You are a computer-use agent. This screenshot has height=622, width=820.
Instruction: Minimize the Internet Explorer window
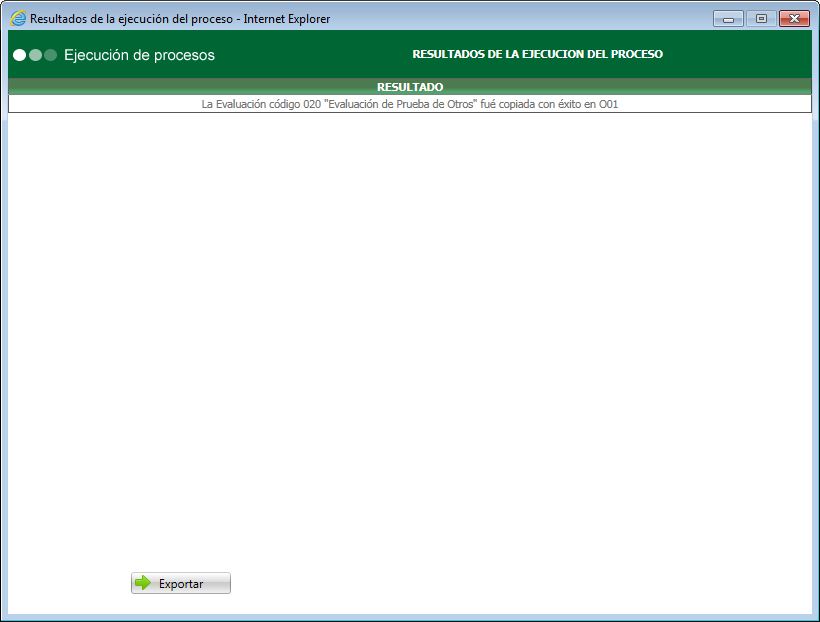tap(728, 19)
